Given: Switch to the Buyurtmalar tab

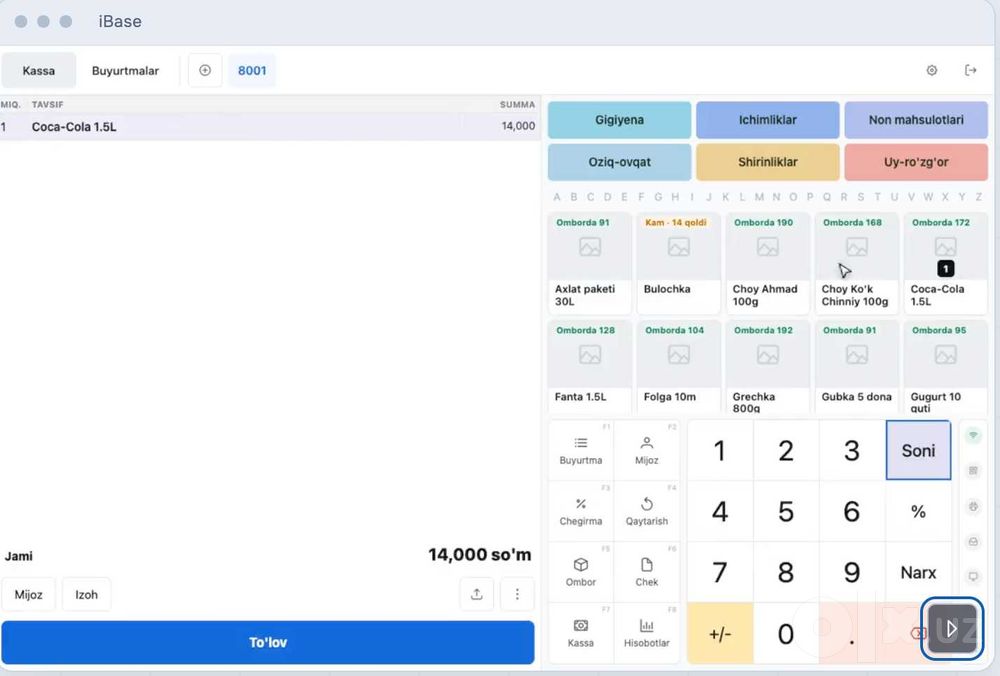Looking at the screenshot, I should [x=125, y=70].
